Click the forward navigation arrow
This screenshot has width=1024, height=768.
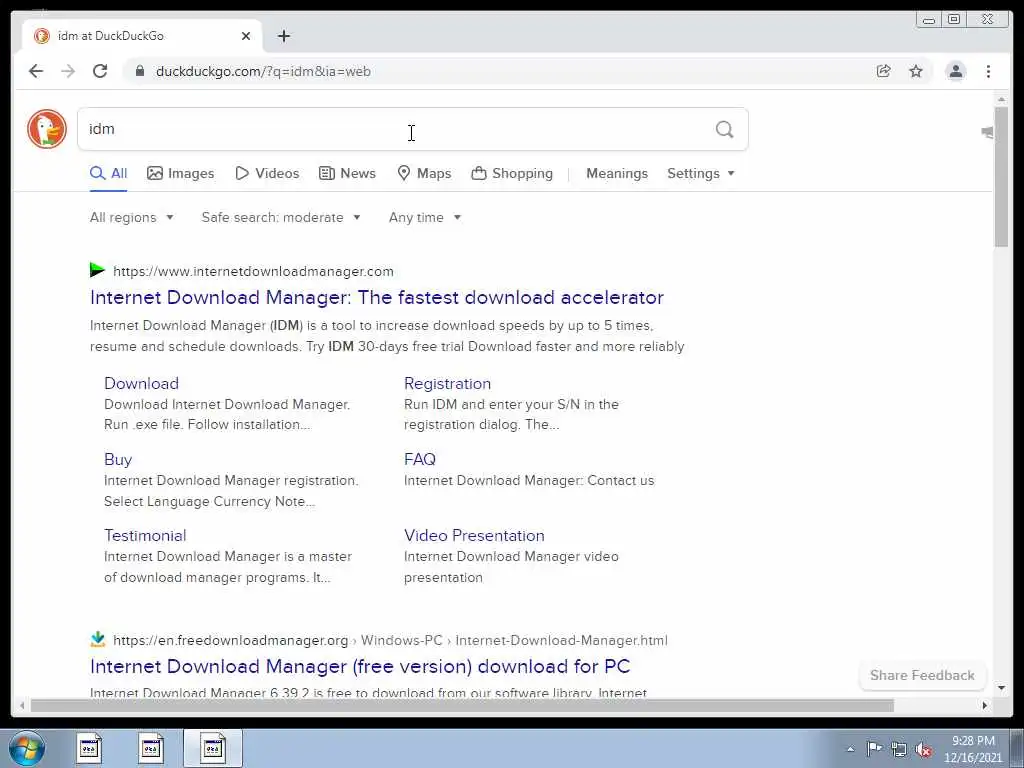point(68,71)
